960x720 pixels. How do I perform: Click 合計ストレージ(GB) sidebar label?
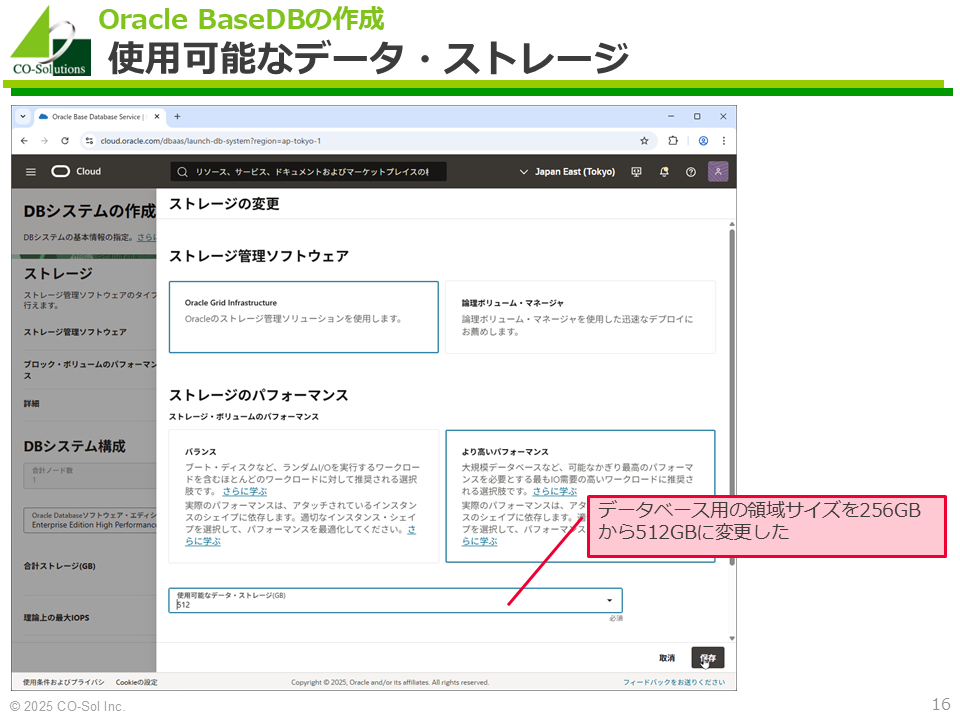coord(59,566)
